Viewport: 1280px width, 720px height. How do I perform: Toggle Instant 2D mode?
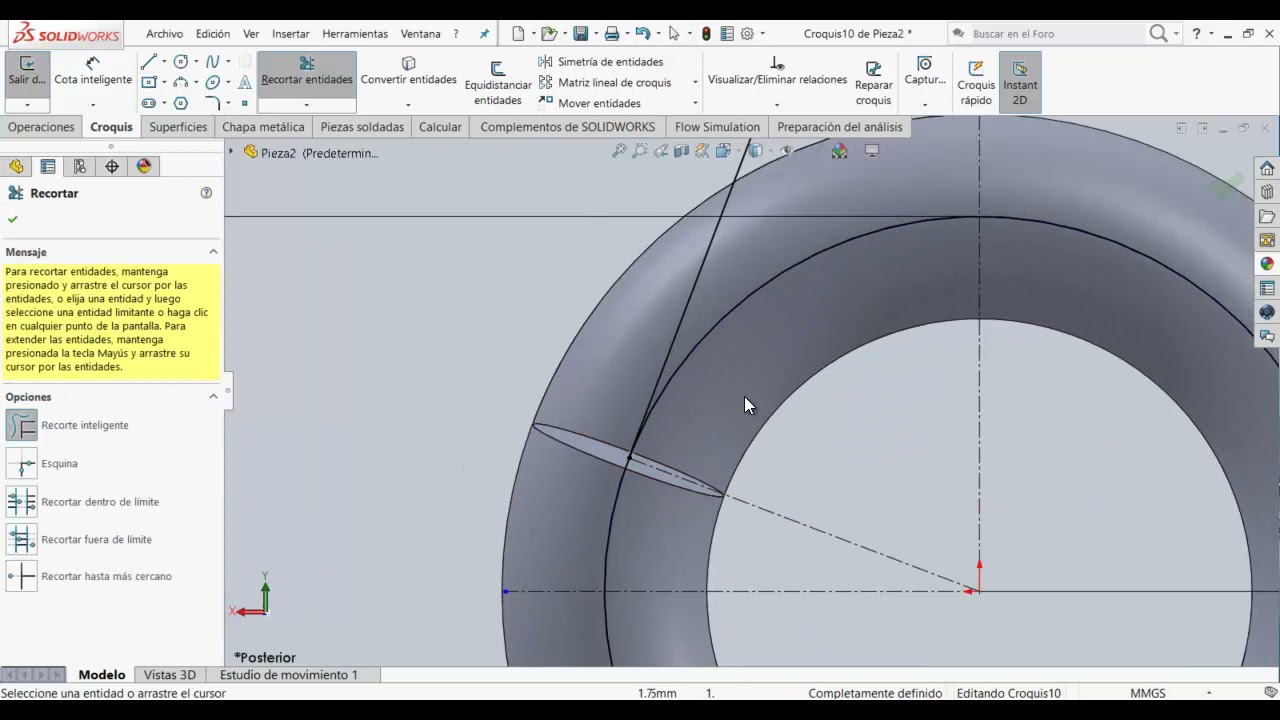pyautogui.click(x=1020, y=81)
